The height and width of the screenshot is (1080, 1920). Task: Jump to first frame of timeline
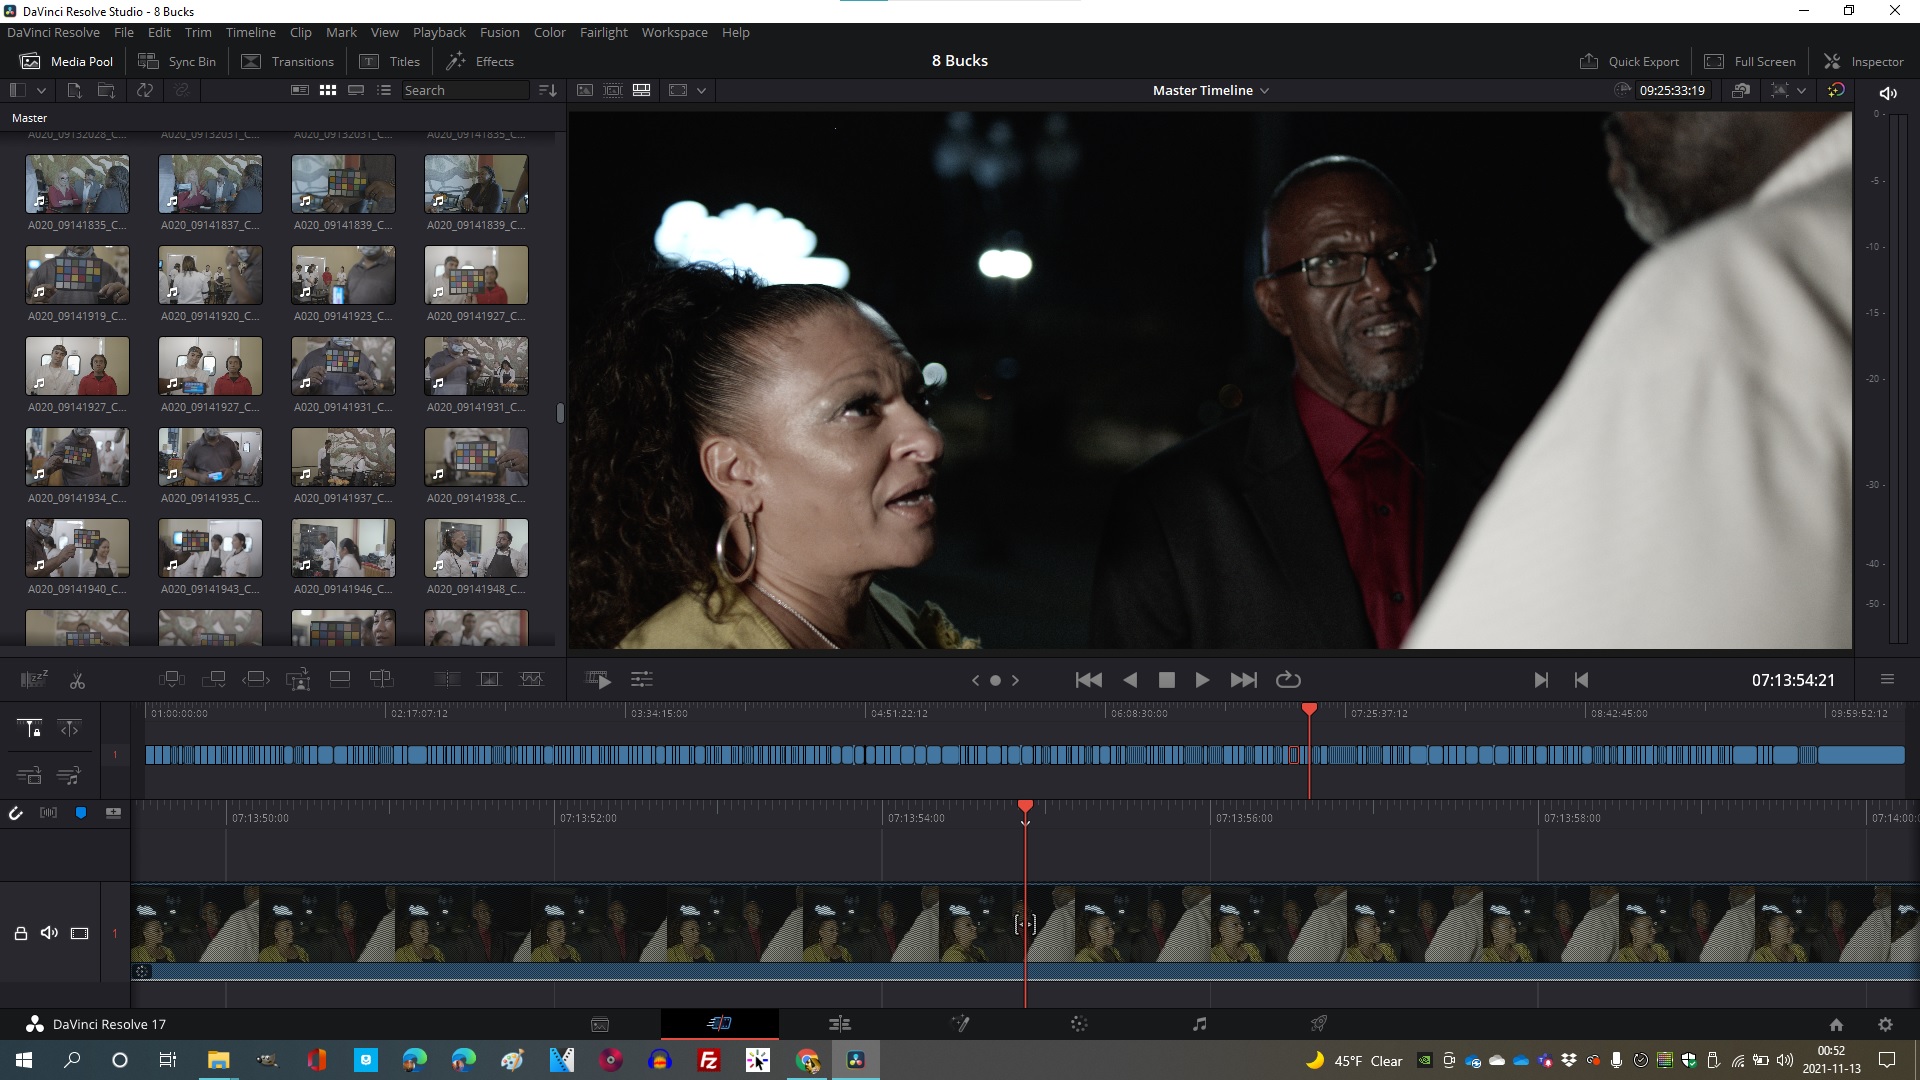tap(1088, 680)
